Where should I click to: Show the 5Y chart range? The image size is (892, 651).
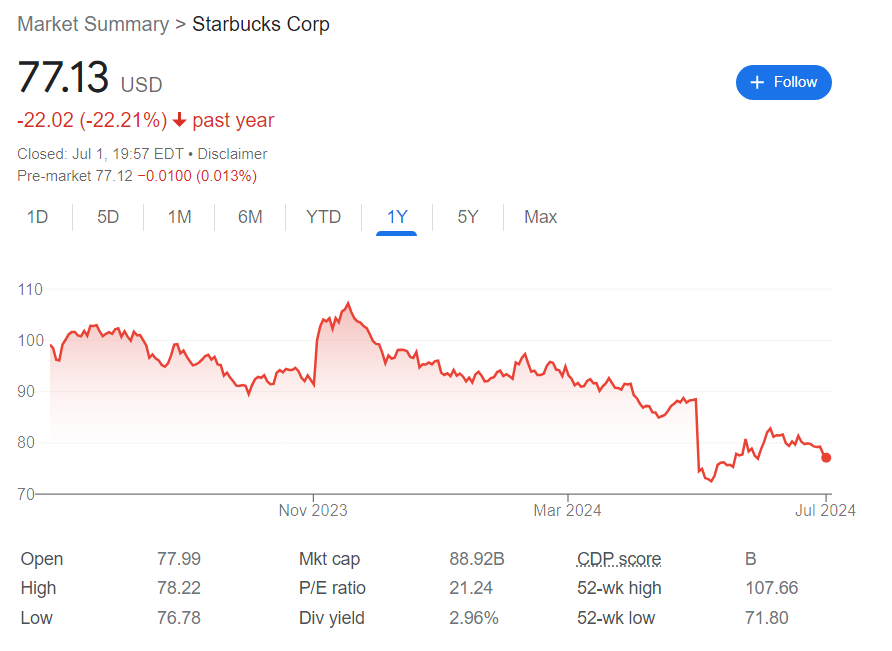pos(468,217)
